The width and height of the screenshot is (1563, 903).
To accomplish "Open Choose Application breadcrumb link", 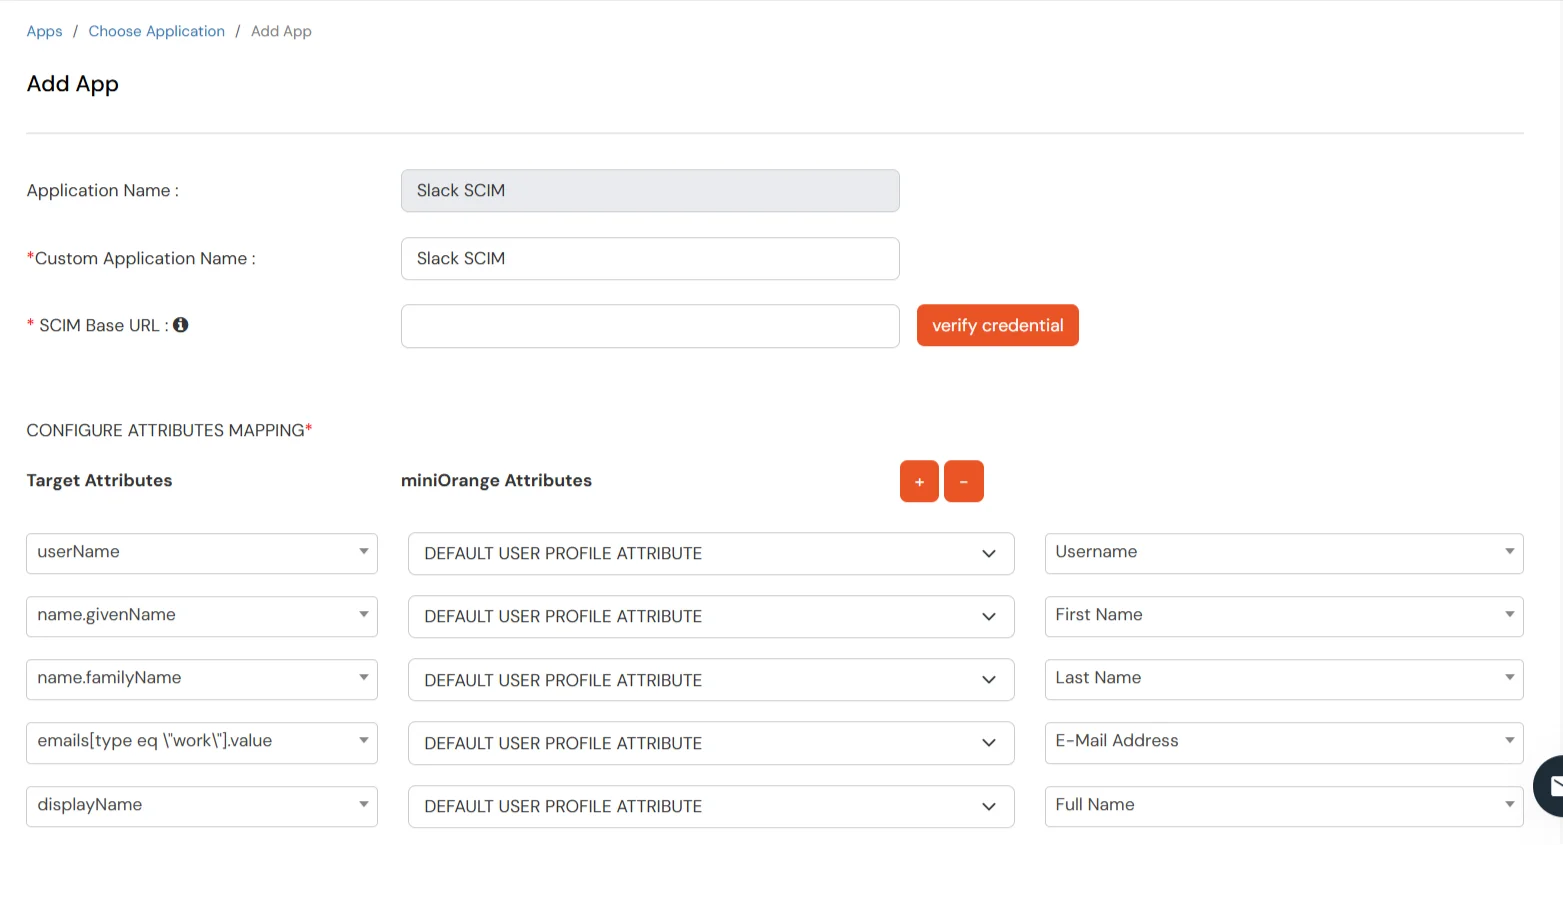I will 157,31.
